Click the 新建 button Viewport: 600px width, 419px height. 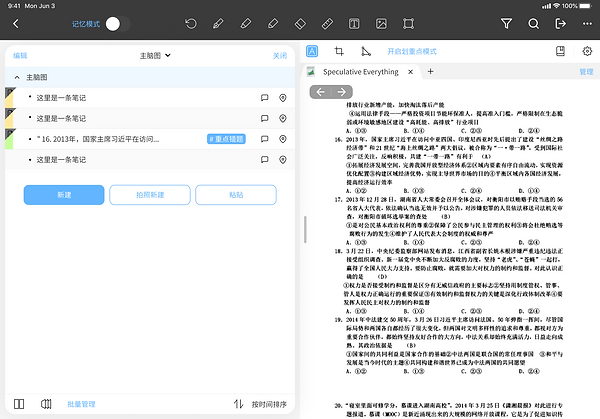pyautogui.click(x=64, y=195)
